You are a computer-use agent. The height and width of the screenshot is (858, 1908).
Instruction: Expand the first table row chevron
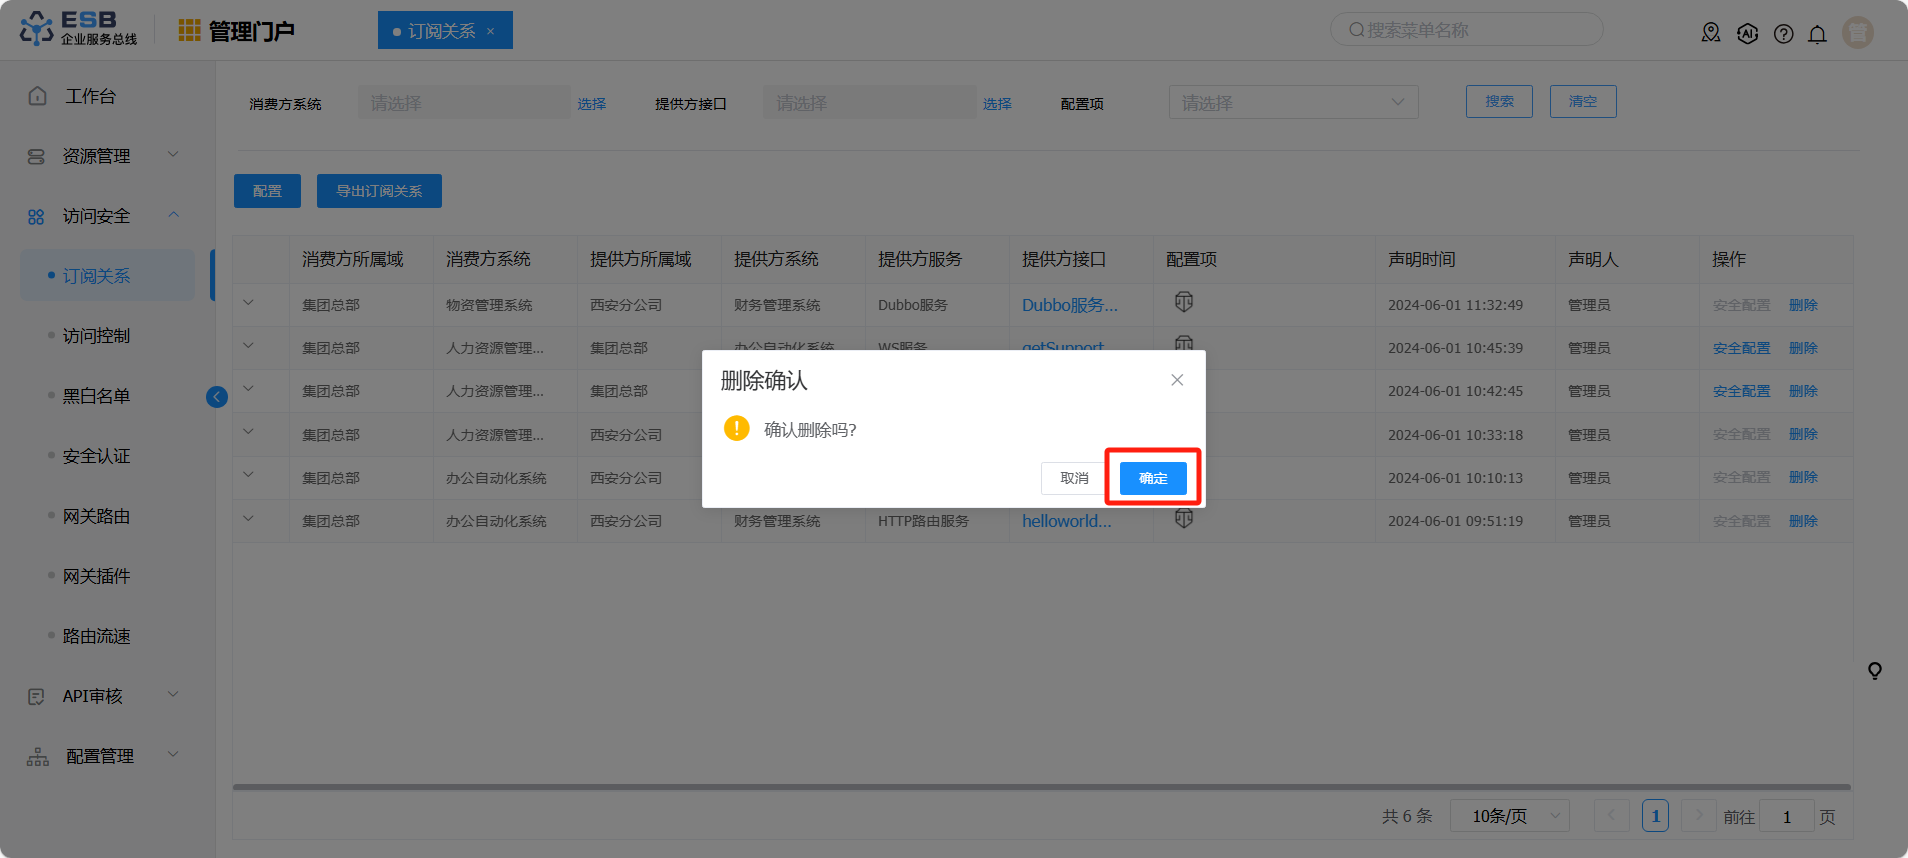click(x=248, y=303)
